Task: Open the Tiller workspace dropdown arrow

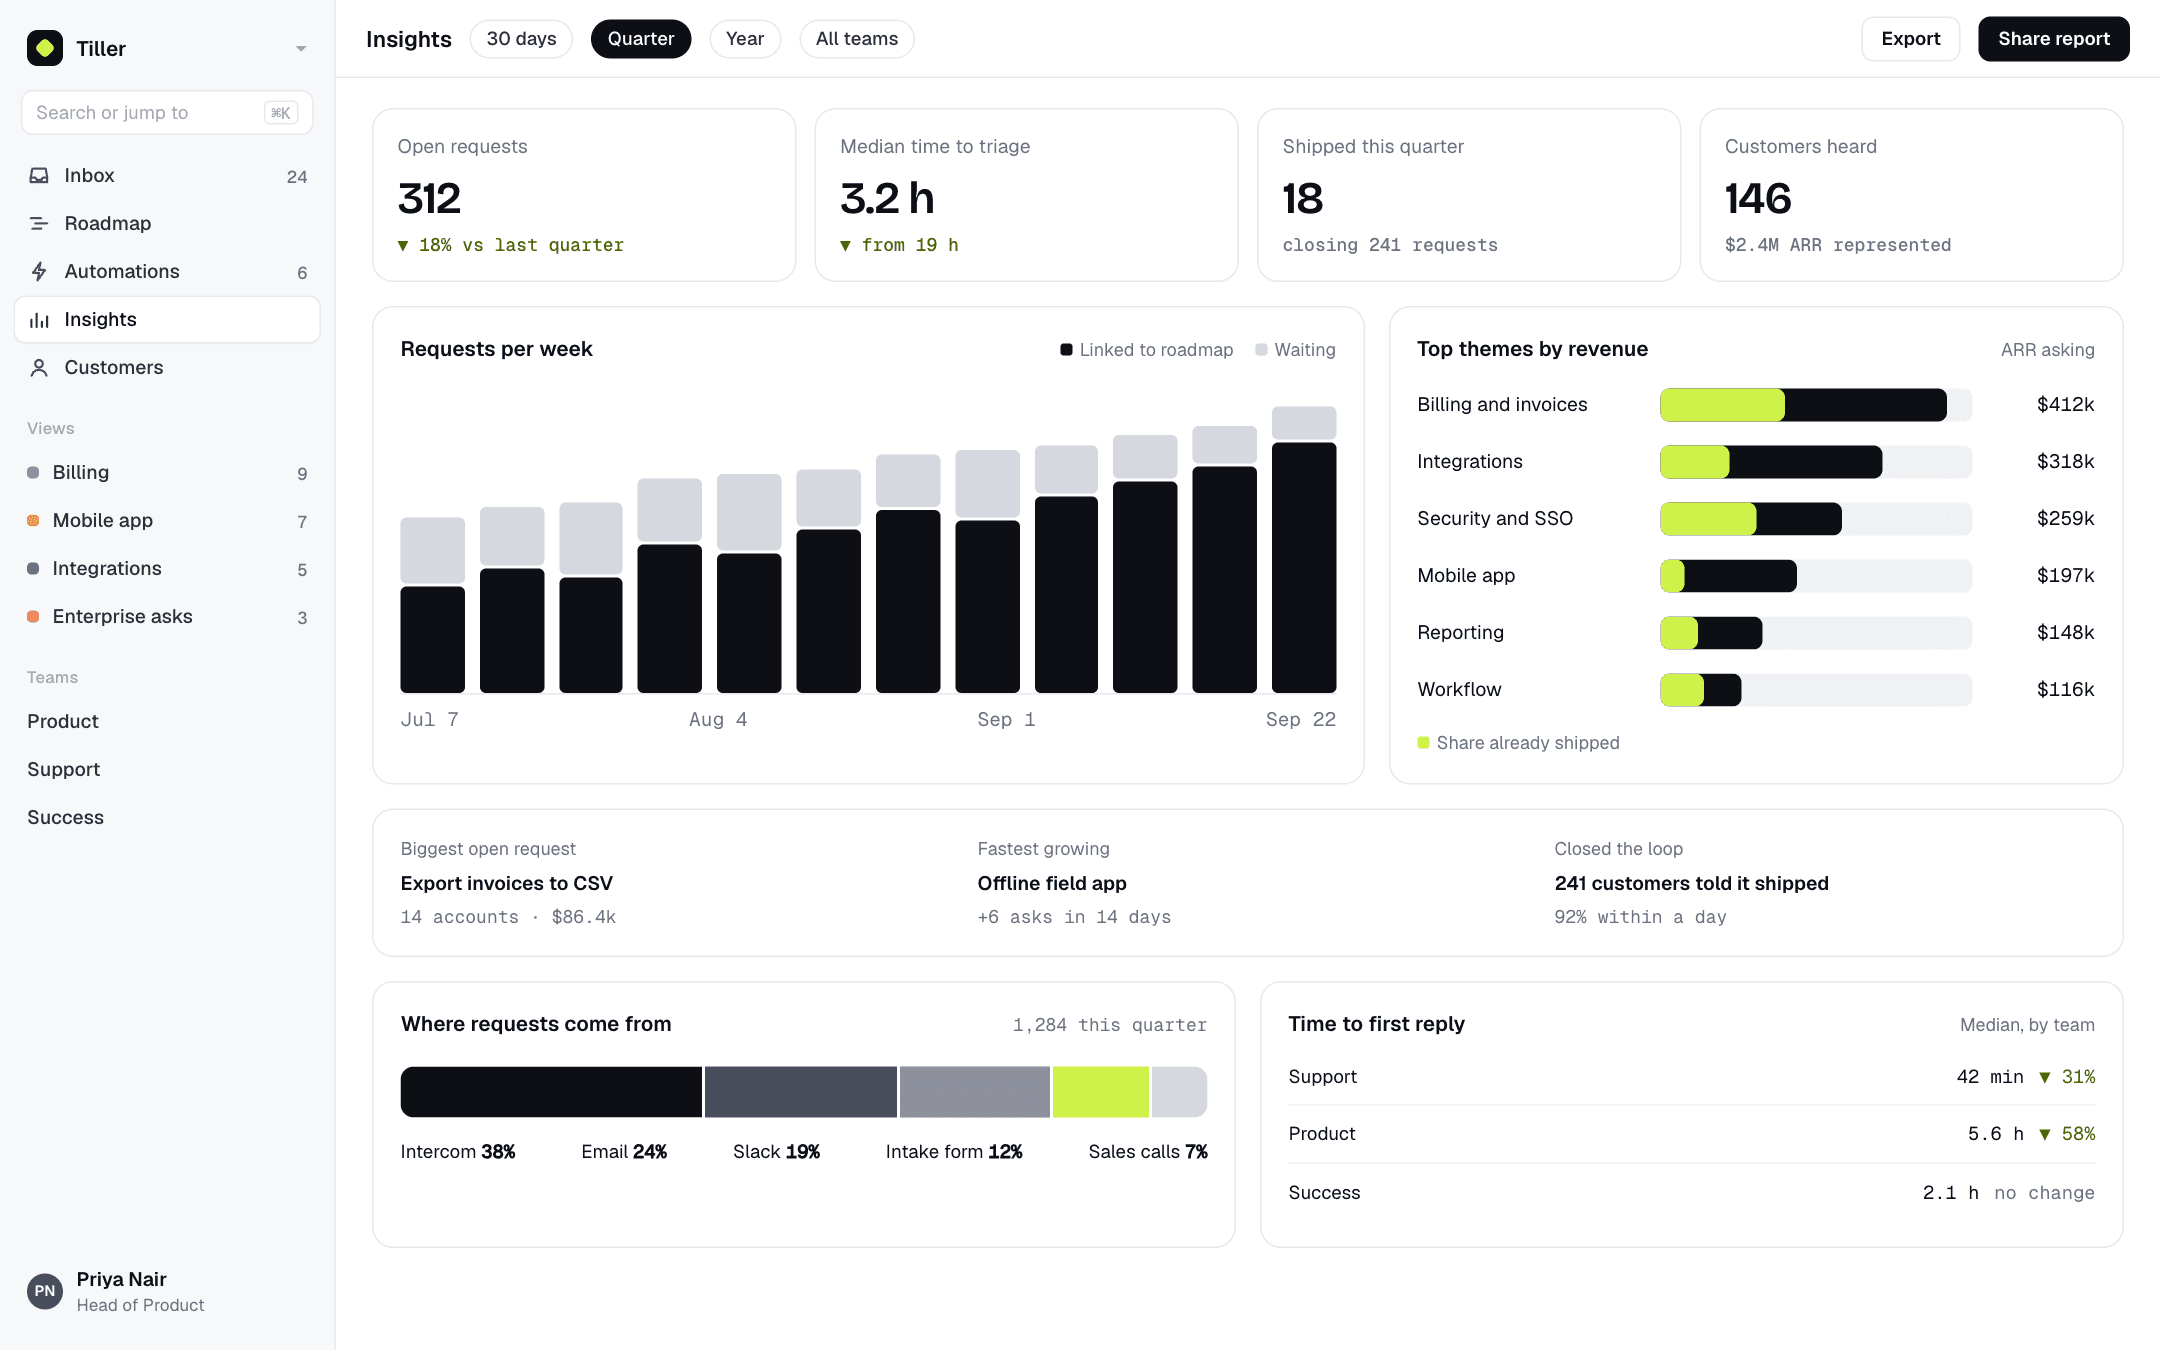Action: (301, 48)
